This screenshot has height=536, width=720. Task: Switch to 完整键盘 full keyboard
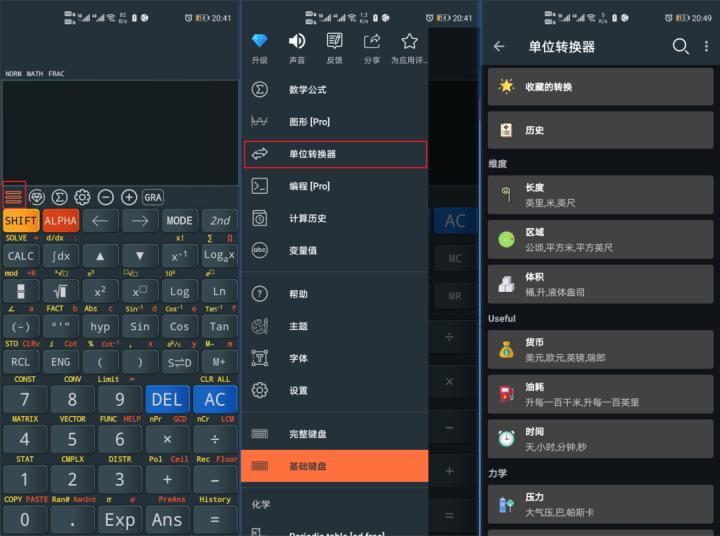click(335, 434)
